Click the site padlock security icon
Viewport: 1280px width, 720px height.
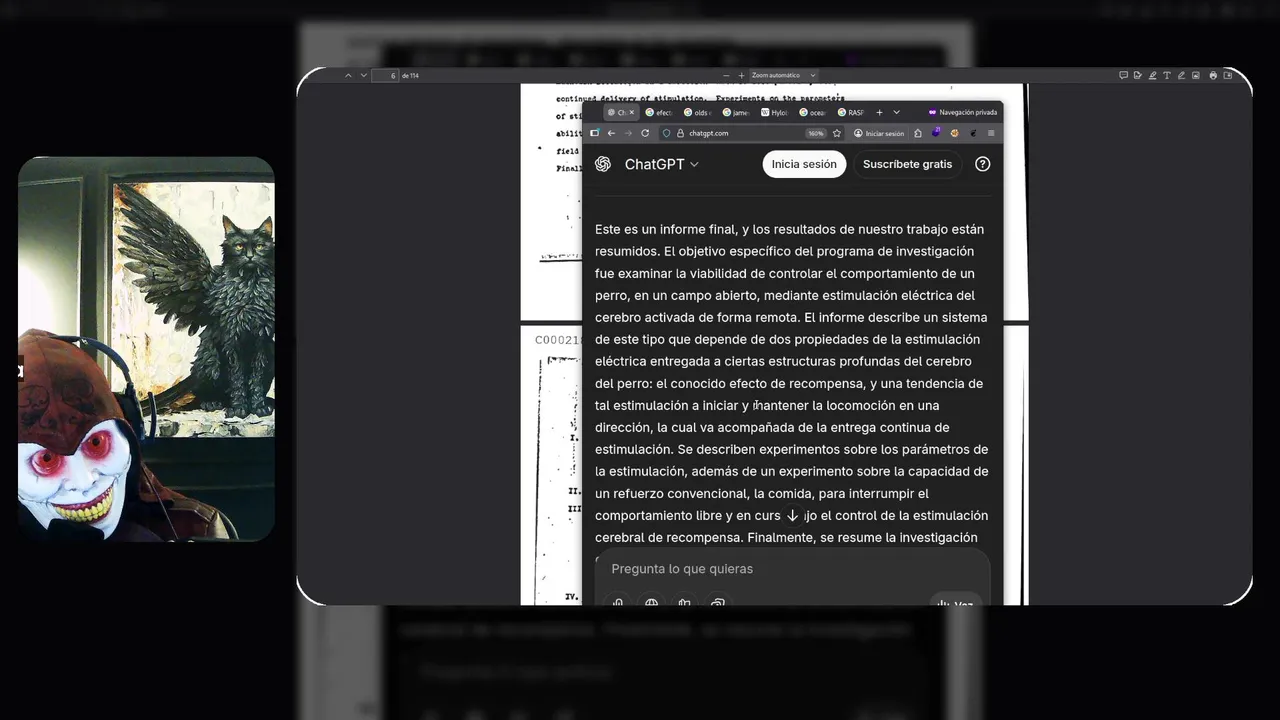tap(680, 133)
